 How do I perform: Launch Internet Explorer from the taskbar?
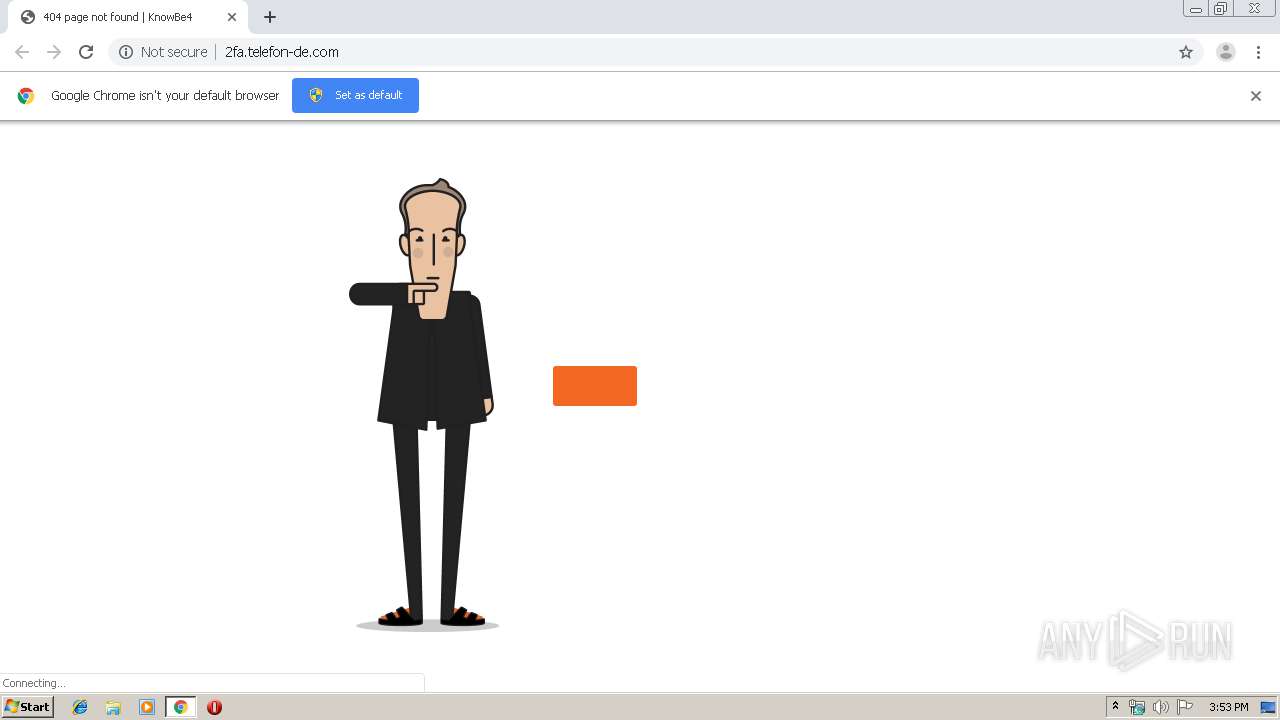click(x=80, y=707)
